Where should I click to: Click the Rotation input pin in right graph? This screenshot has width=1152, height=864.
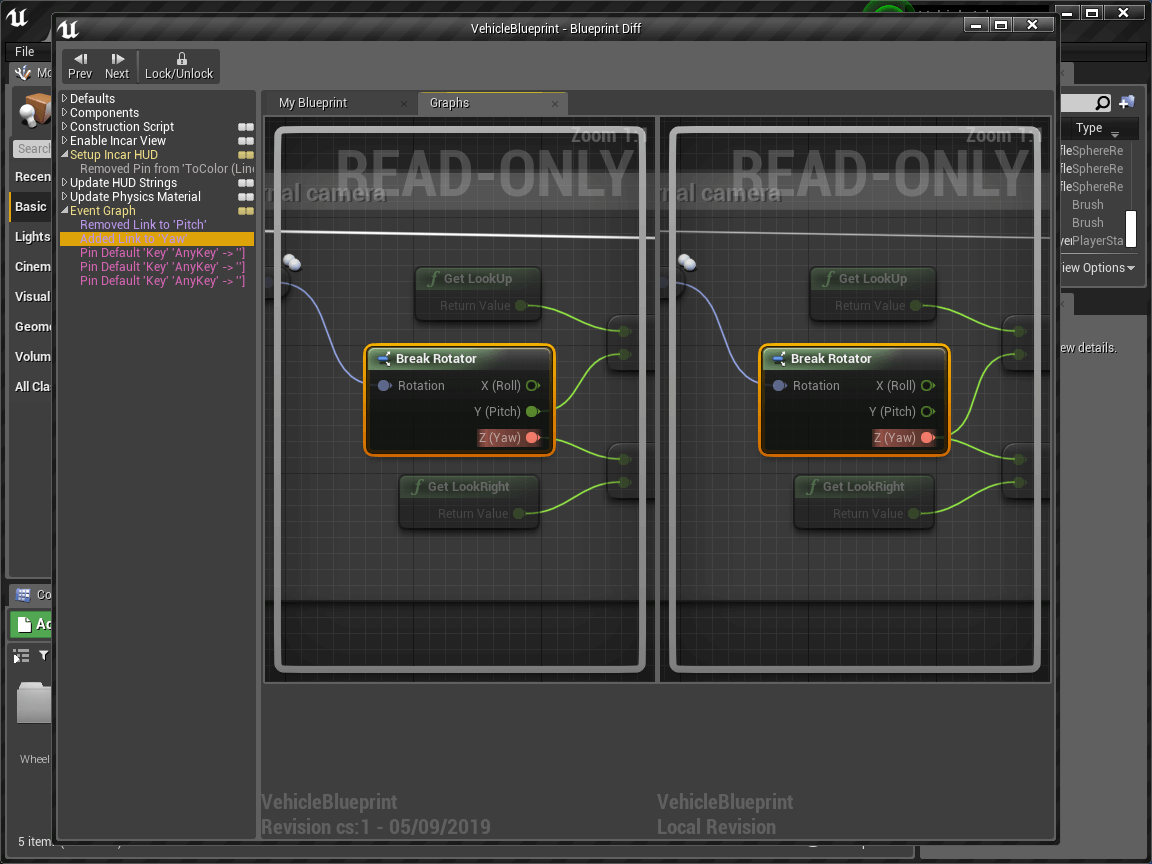[779, 386]
